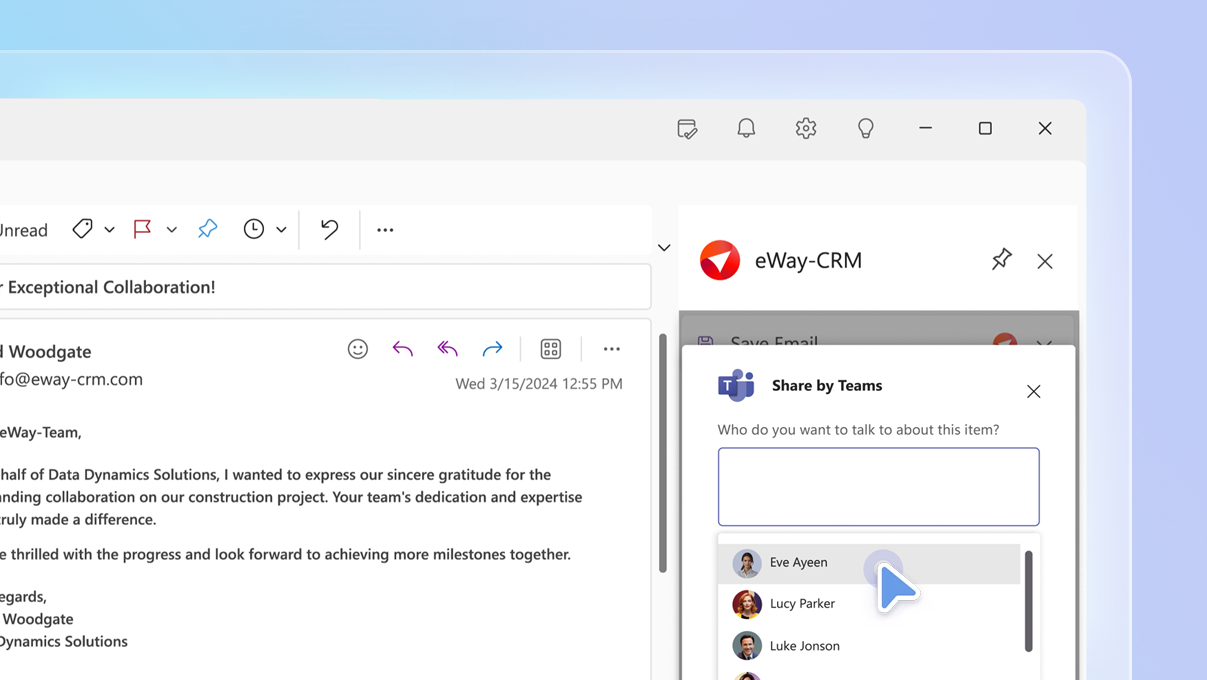Viewport: 1207px width, 680px height.
Task: Click the Unread toolbar button
Action: point(24,230)
